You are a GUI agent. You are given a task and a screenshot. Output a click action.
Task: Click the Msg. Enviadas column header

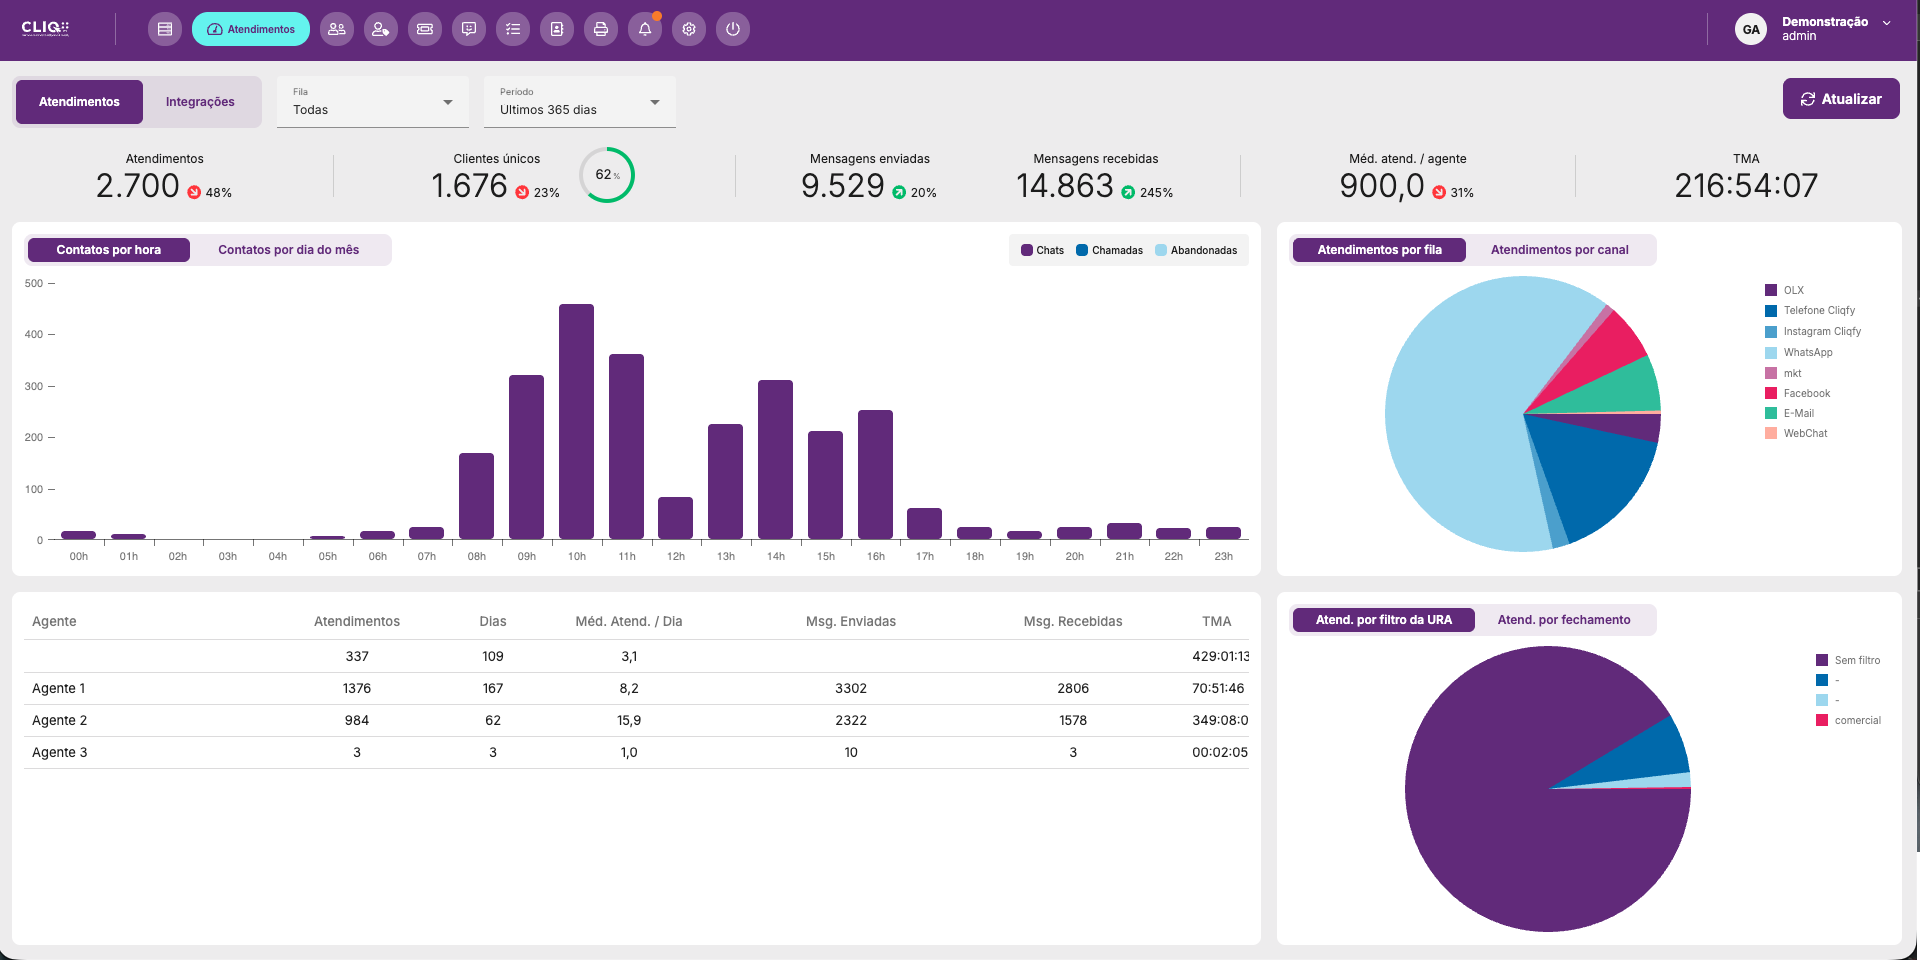(851, 622)
